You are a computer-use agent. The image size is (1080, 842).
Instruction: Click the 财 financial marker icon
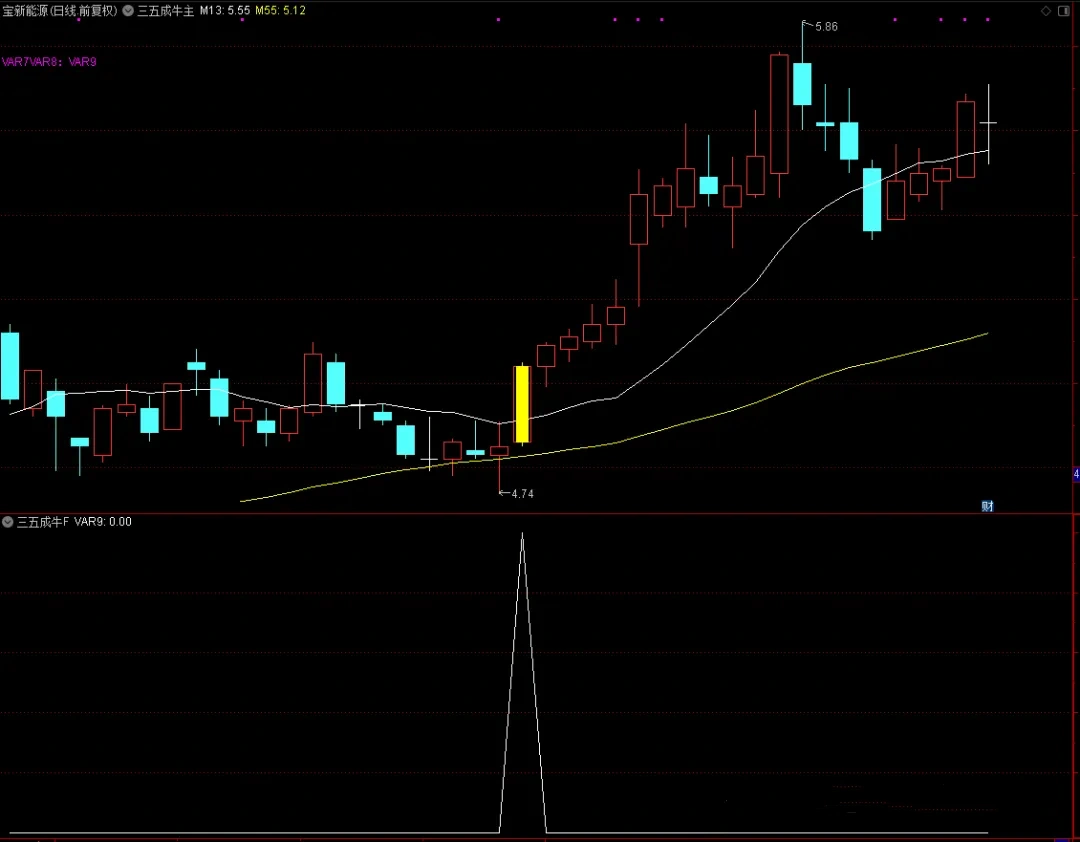pos(987,506)
